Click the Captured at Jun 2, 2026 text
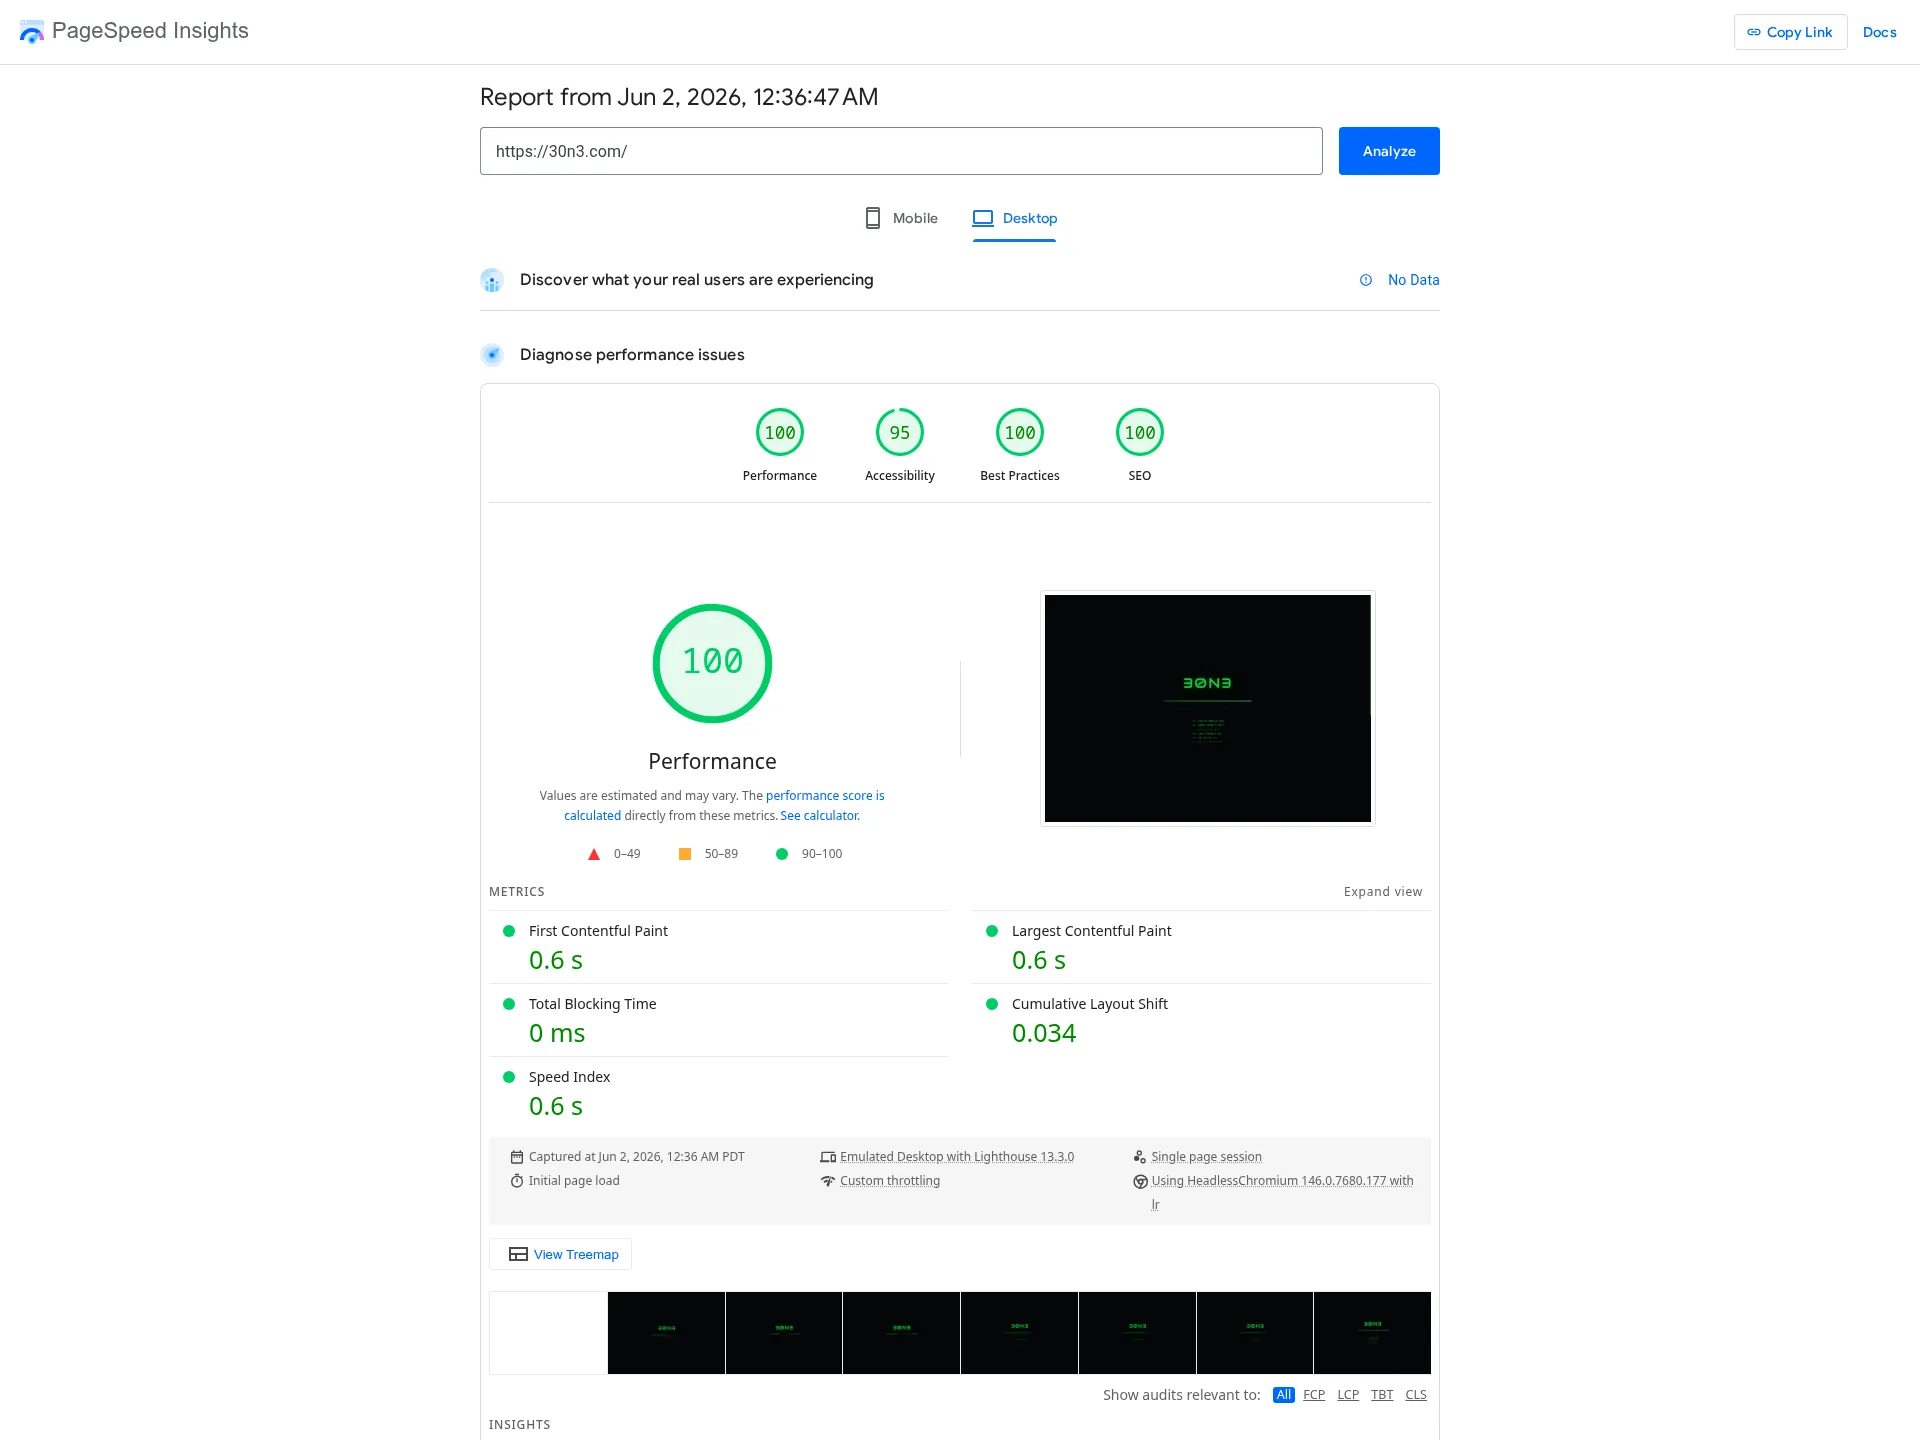 click(637, 1157)
